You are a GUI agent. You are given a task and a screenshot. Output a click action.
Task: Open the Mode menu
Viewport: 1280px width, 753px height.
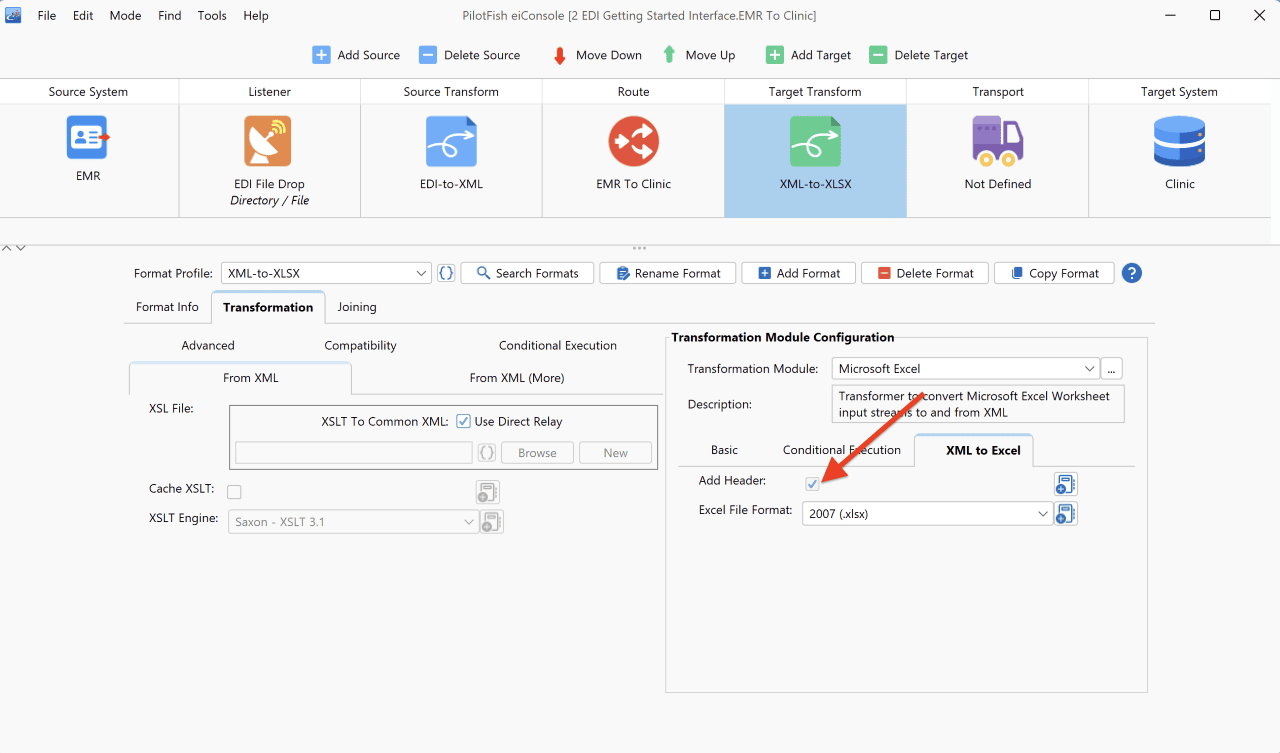(125, 16)
